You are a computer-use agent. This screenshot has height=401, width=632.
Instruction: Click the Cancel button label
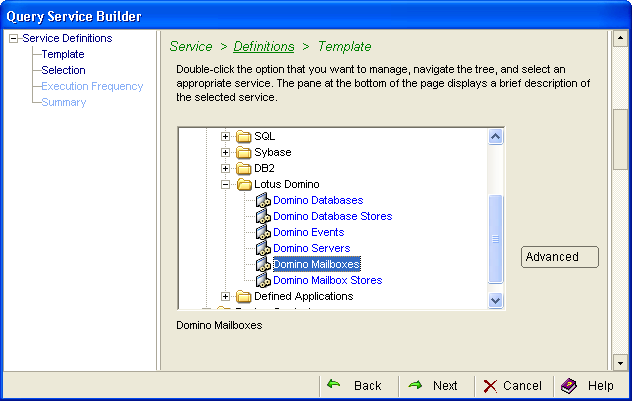point(522,386)
